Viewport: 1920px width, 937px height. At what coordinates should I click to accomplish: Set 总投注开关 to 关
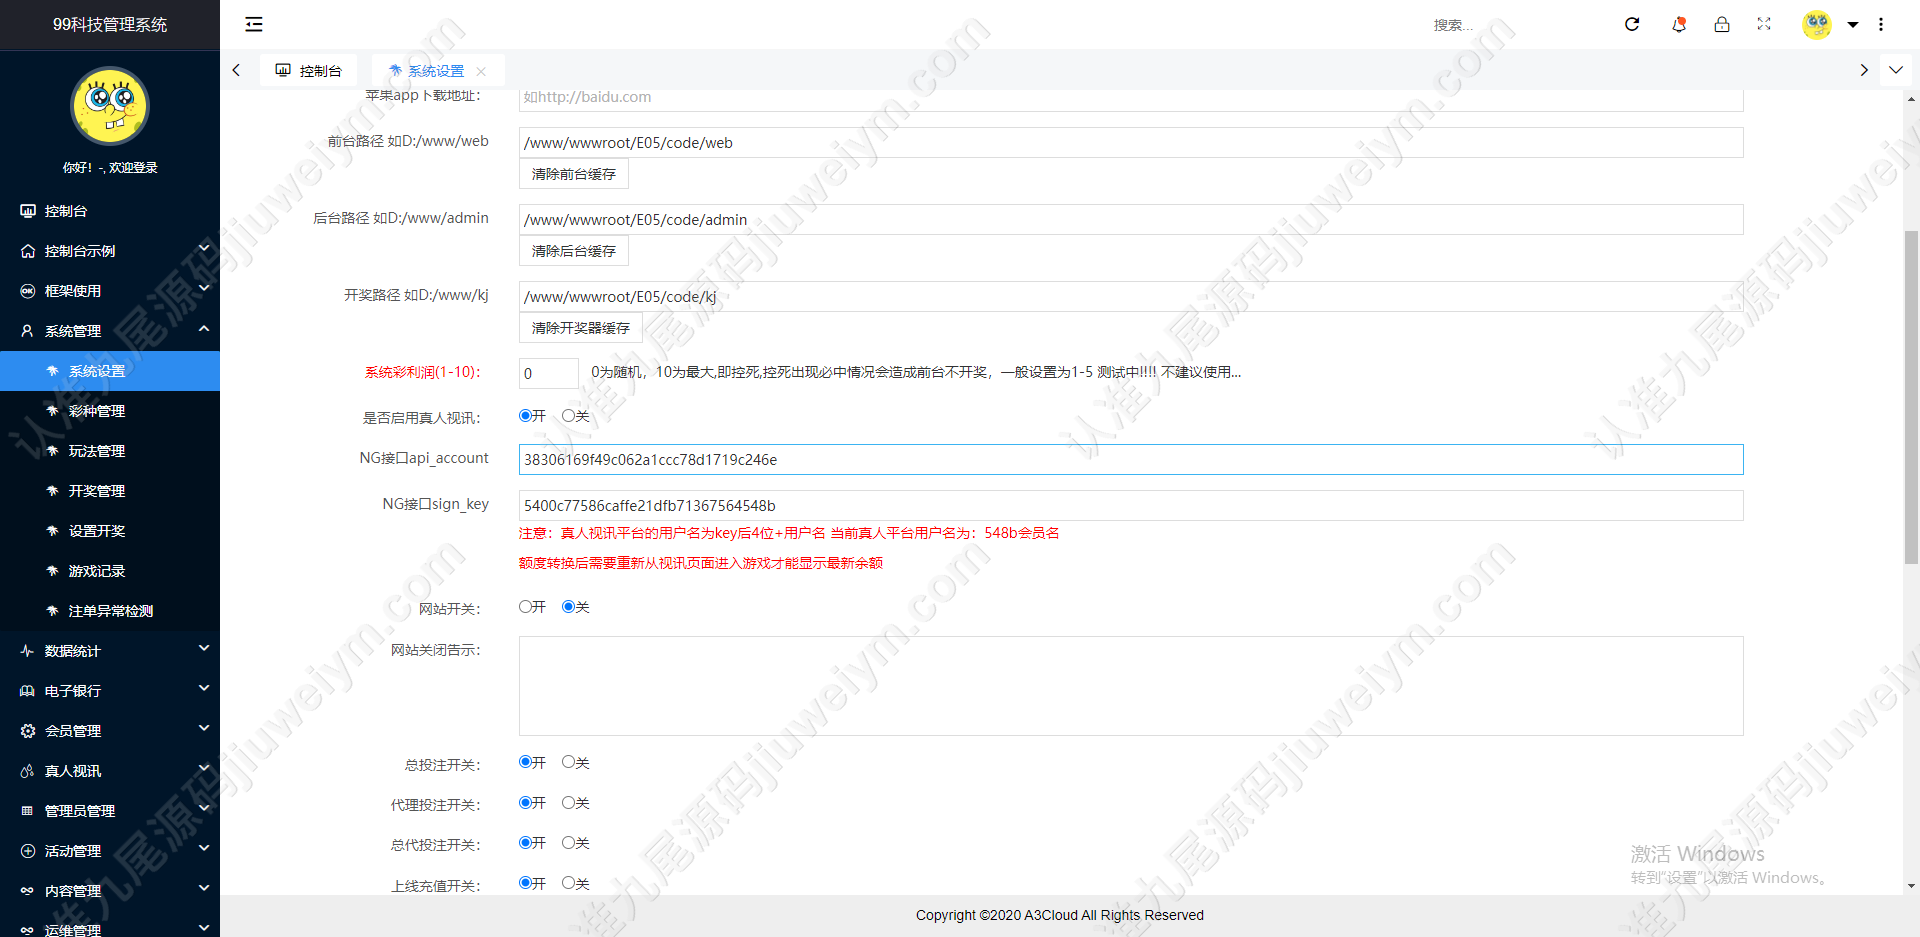coord(568,762)
